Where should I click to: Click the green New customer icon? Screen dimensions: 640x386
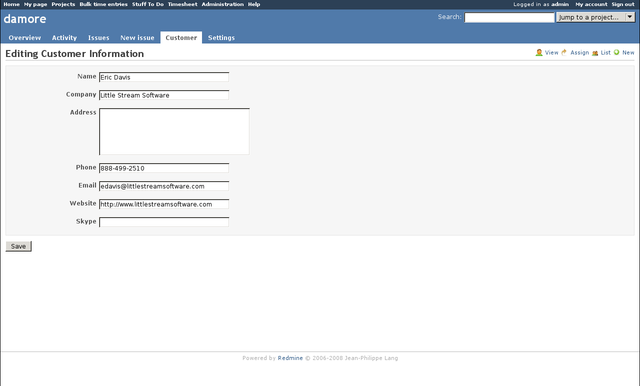(617, 52)
